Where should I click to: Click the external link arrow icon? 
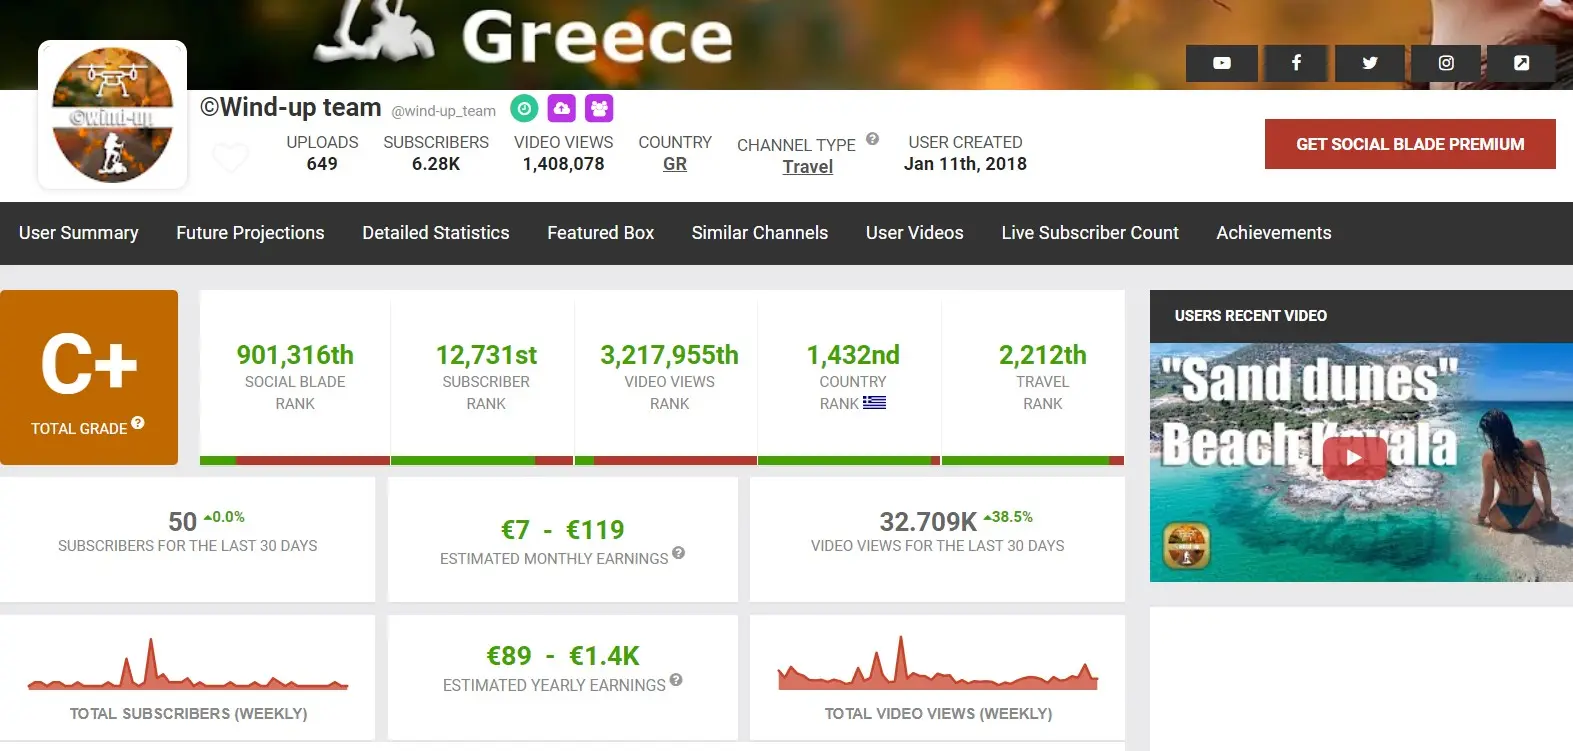1521,63
